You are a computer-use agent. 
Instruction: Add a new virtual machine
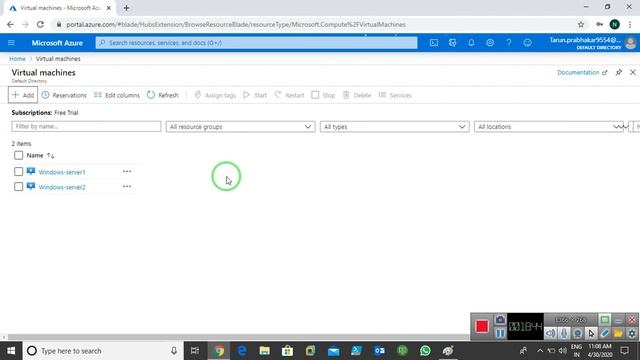point(23,95)
